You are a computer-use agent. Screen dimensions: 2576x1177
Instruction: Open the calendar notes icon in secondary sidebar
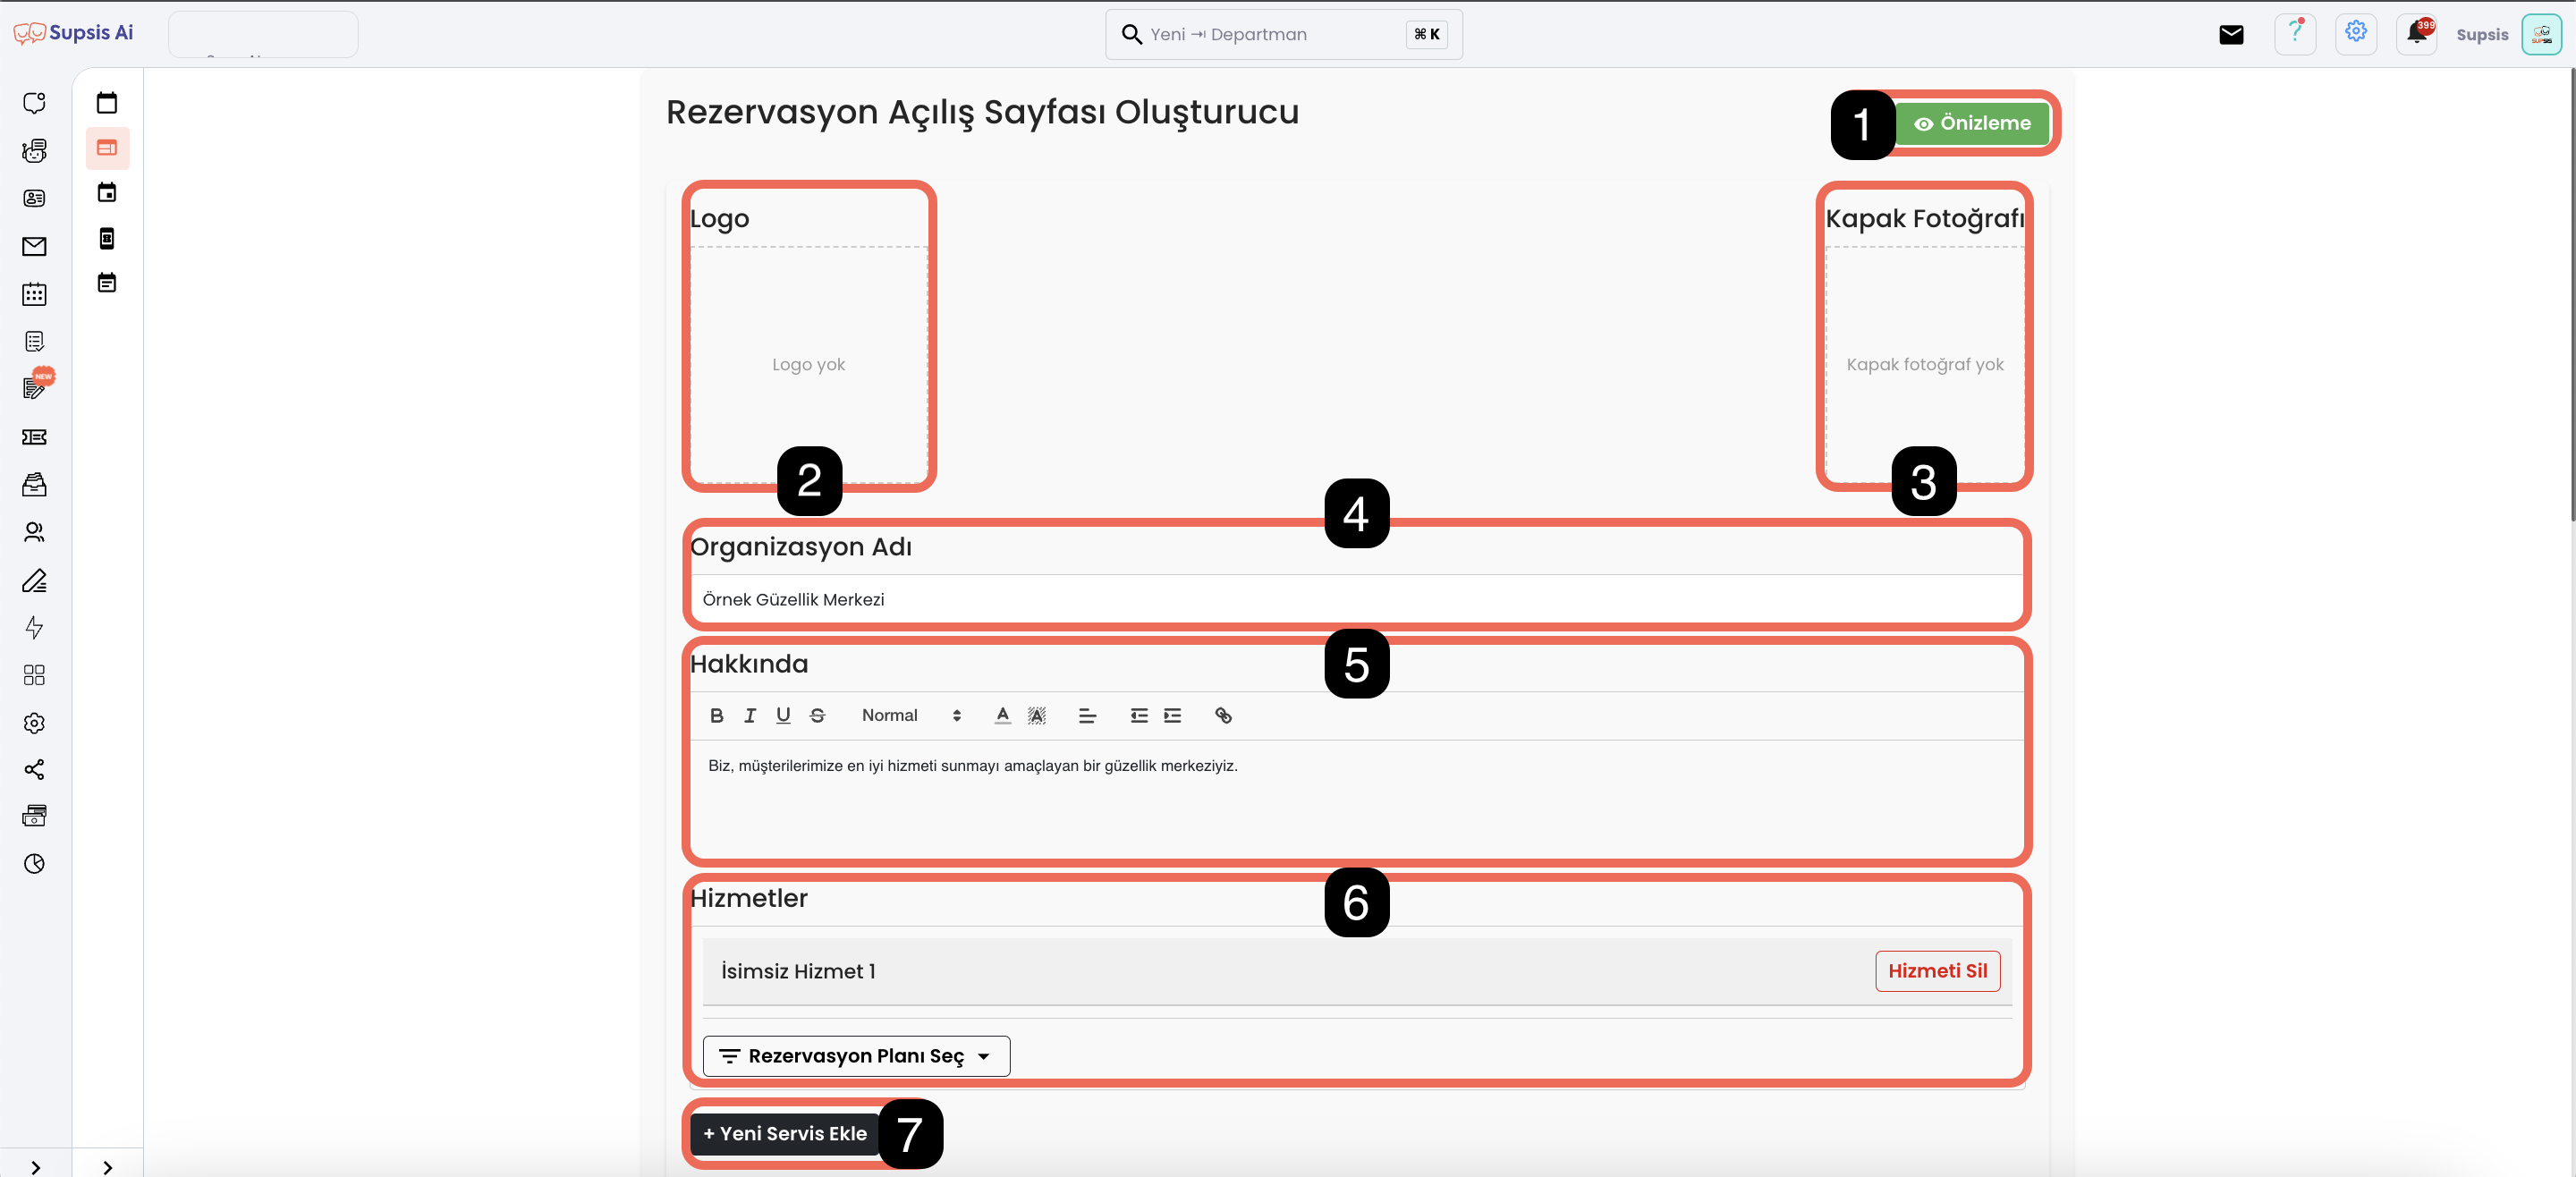(x=107, y=283)
